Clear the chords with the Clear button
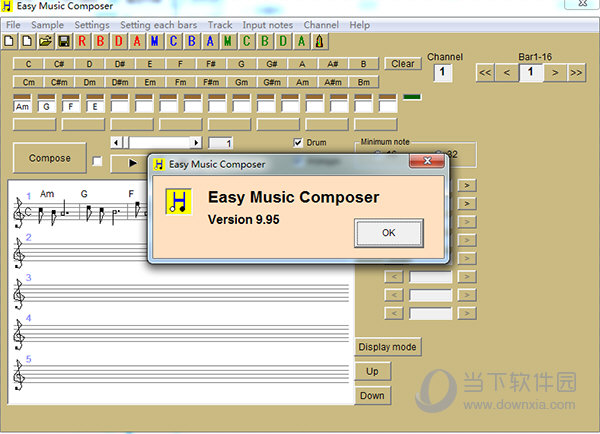 click(403, 64)
